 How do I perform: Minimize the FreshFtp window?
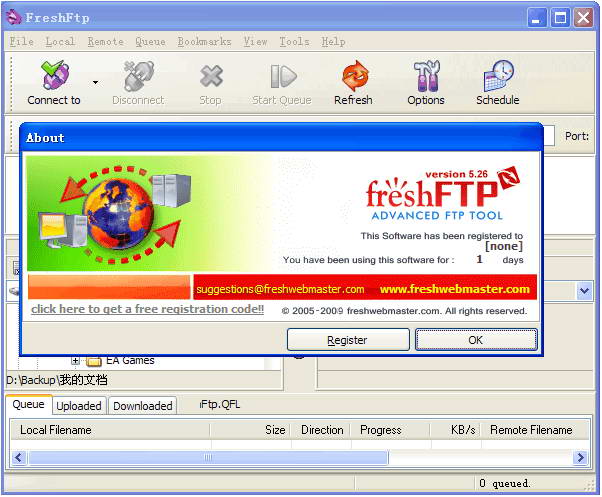coord(537,18)
